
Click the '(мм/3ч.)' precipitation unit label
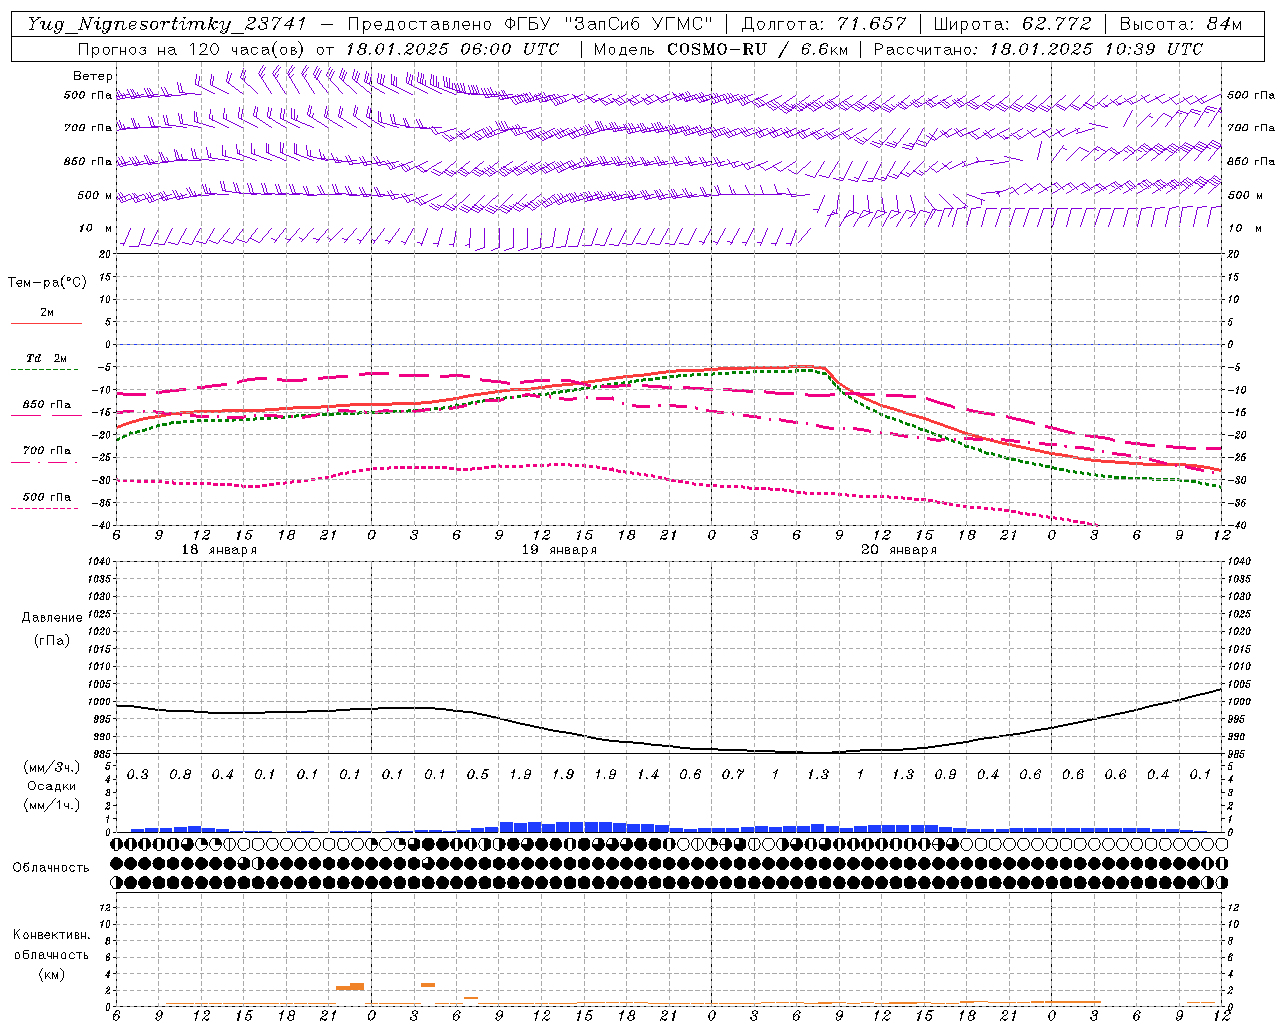click(52, 767)
